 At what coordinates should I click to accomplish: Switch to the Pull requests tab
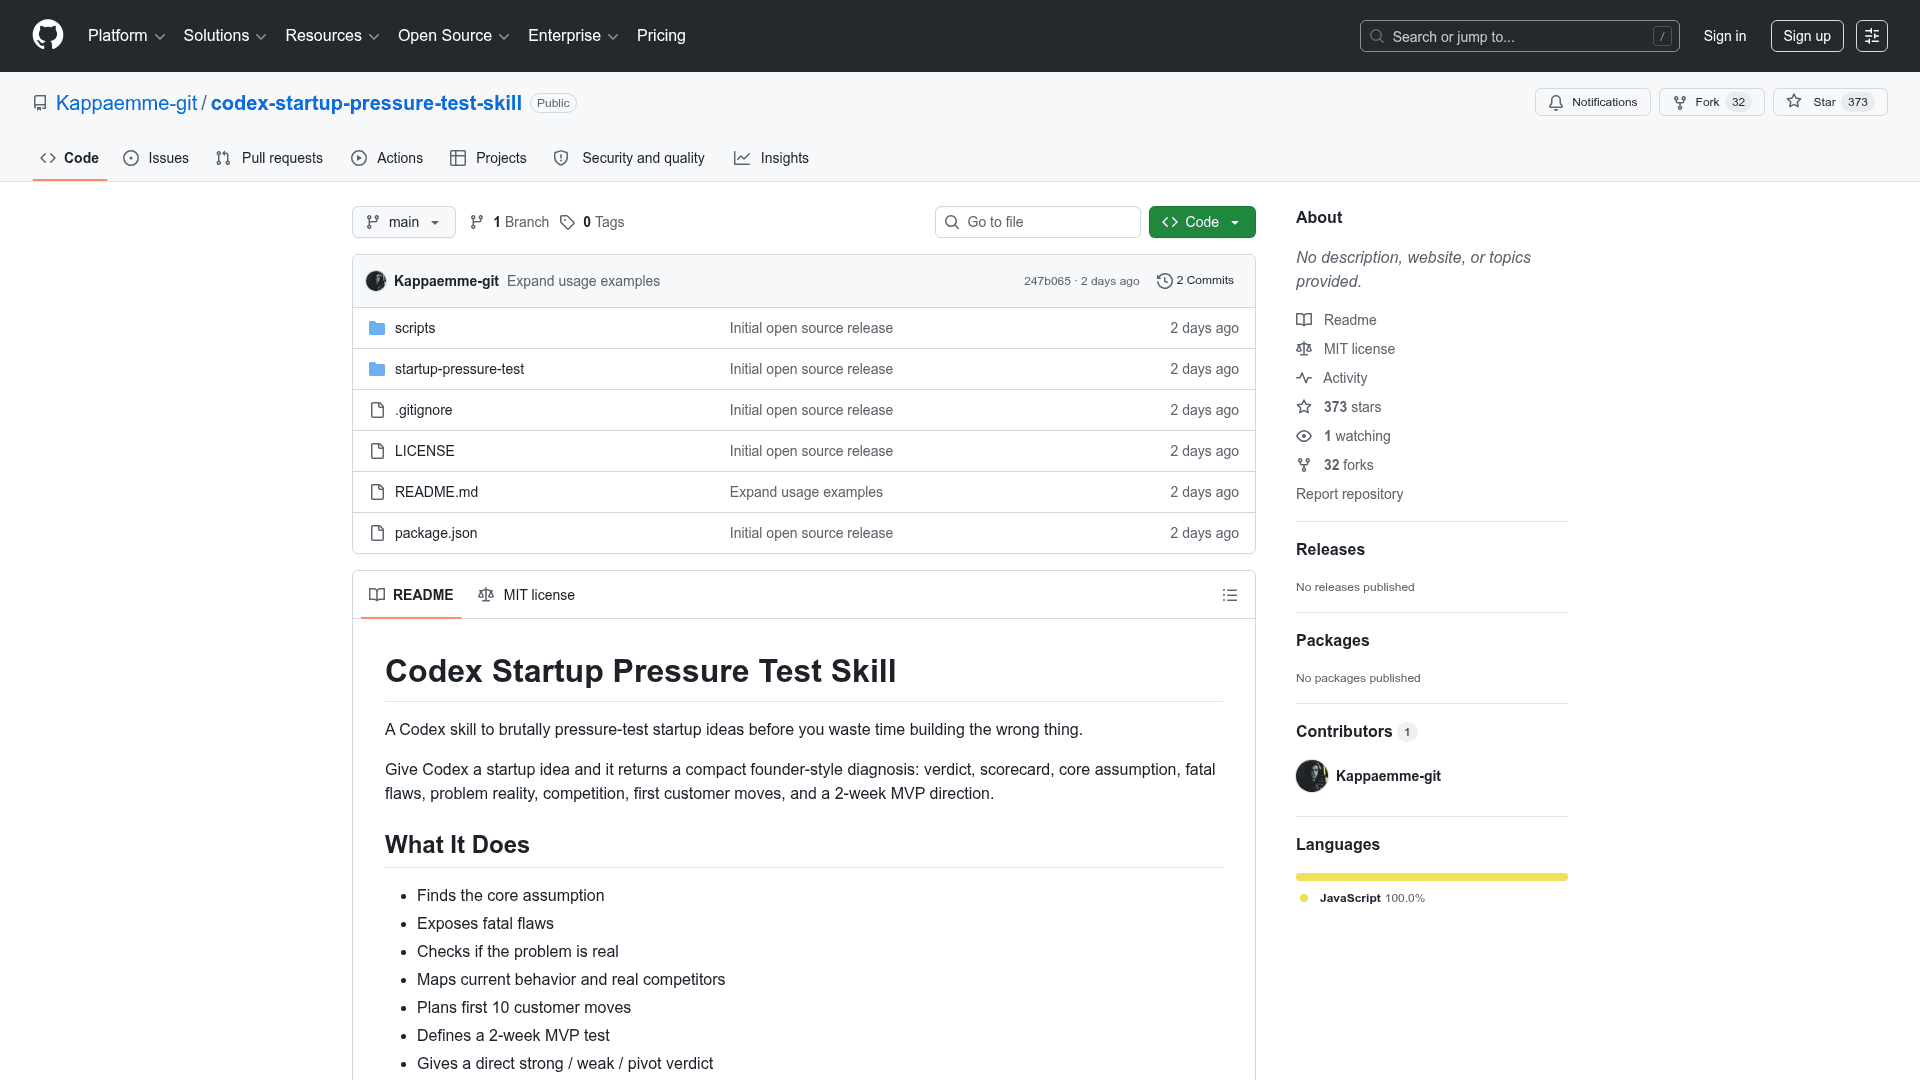[x=269, y=158]
